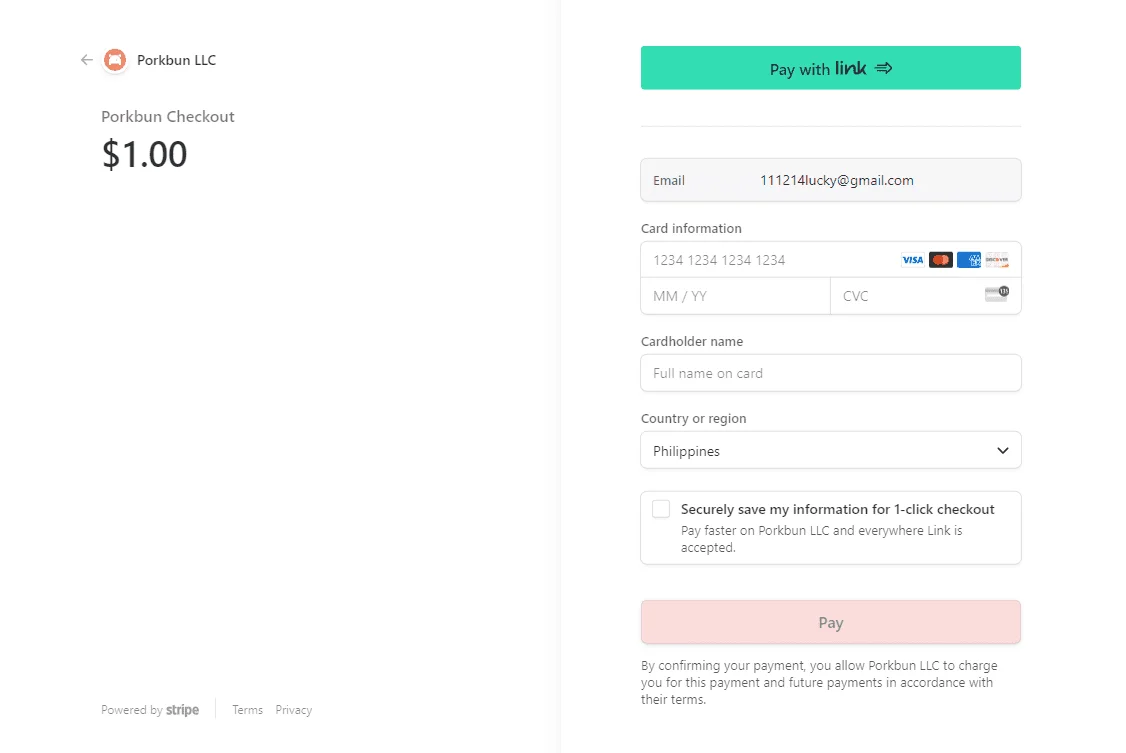Image resolution: width=1126 pixels, height=753 pixels.
Task: Click the Discover card icon
Action: [997, 260]
